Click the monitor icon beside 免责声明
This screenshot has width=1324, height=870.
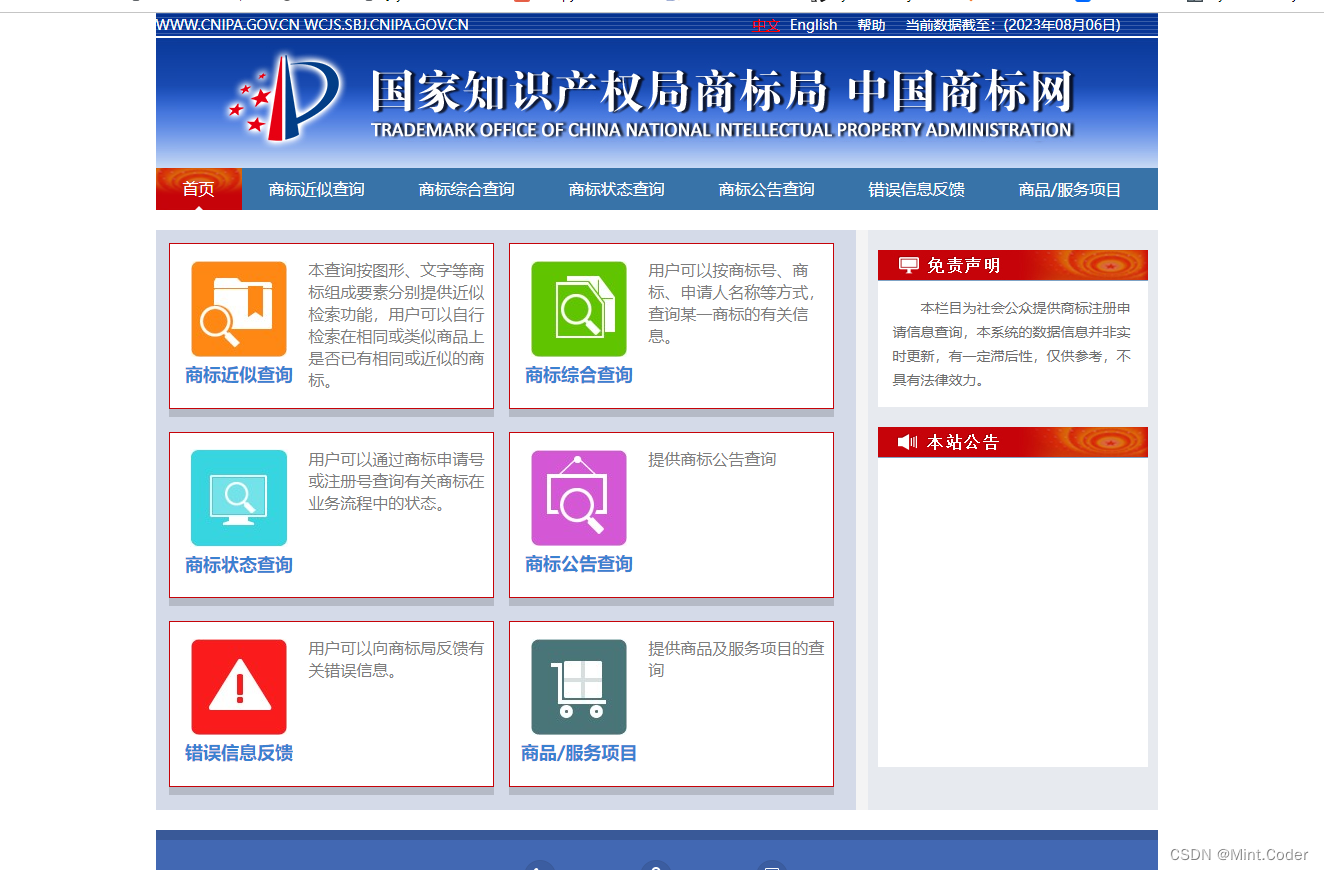pyautogui.click(x=908, y=265)
